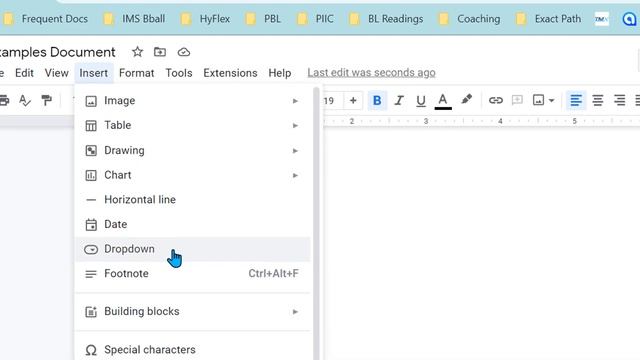
Task: Insert a Horizontal line
Action: click(193, 200)
